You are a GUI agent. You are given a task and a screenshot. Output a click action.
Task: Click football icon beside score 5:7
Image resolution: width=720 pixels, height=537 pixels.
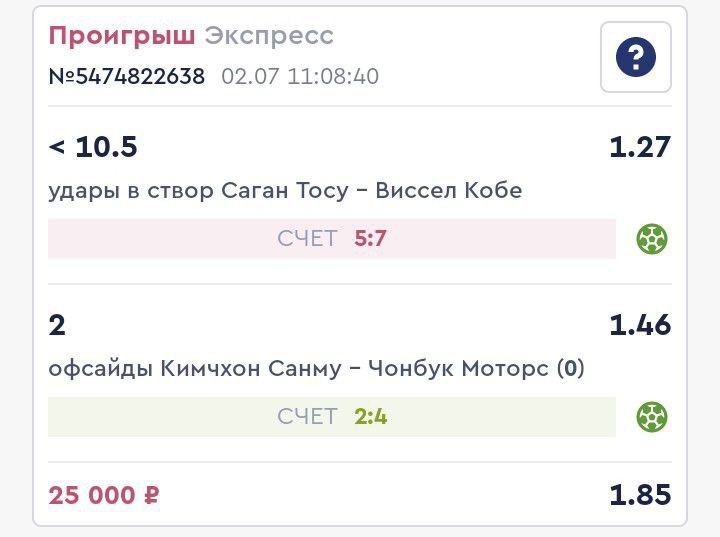[x=652, y=239]
